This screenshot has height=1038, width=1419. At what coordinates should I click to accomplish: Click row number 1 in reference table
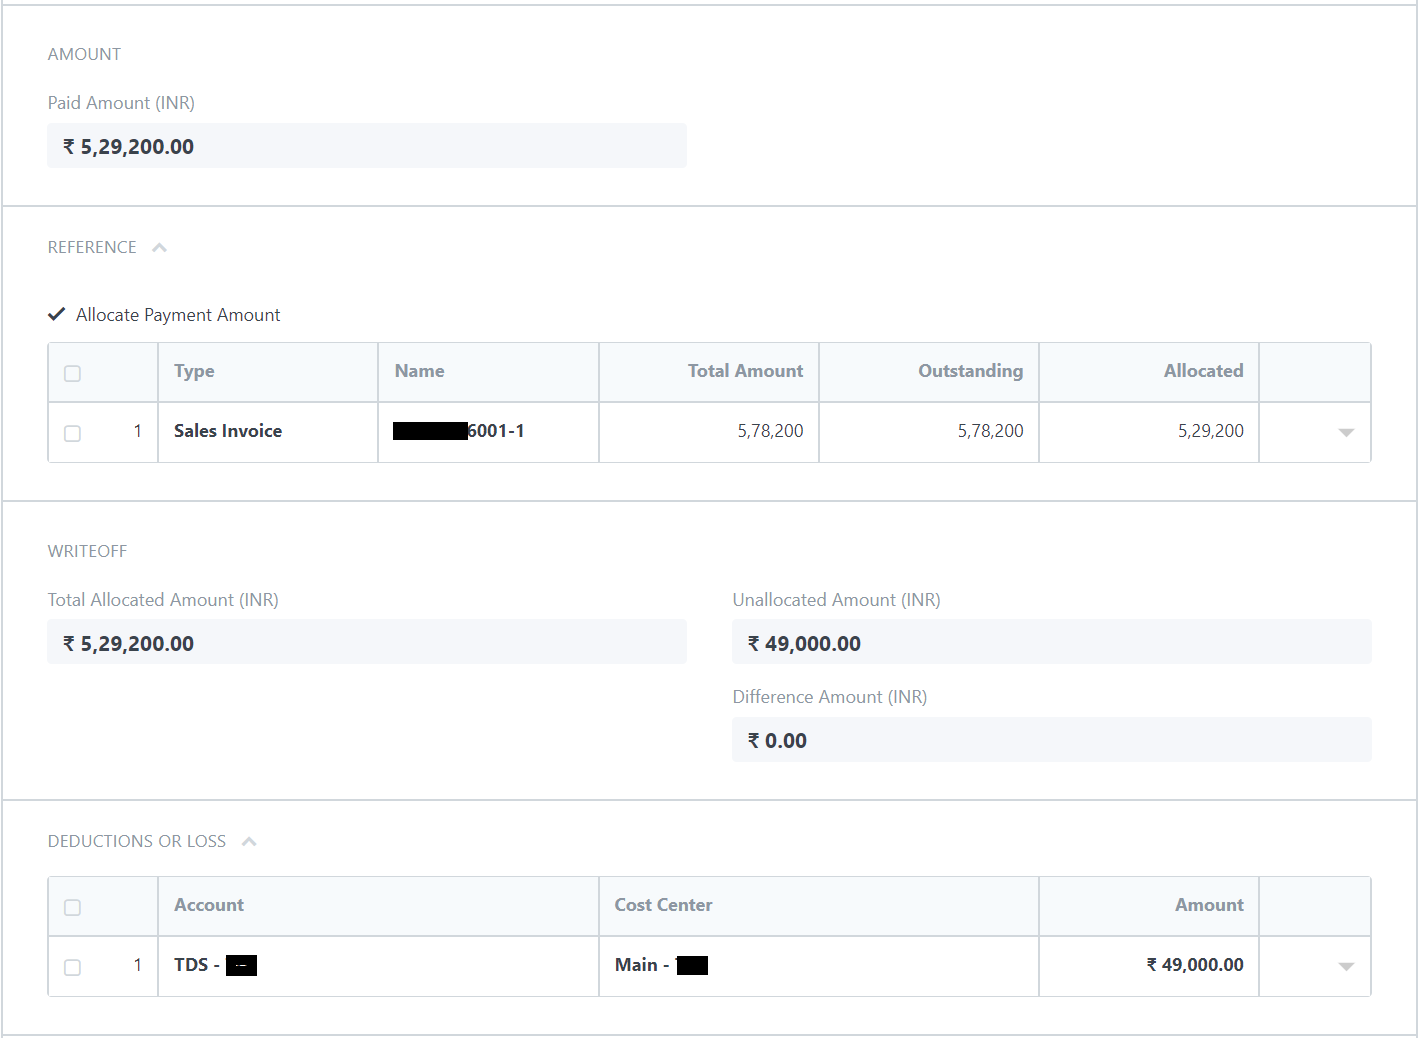(x=138, y=432)
